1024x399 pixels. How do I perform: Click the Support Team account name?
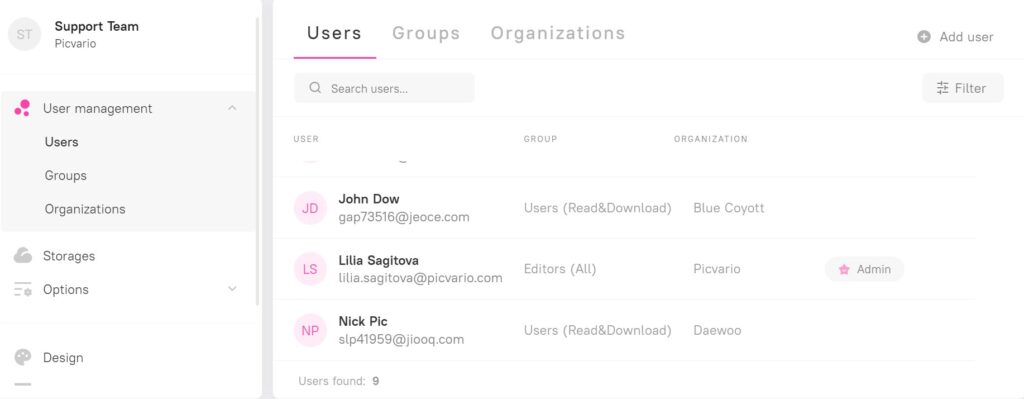(x=97, y=27)
